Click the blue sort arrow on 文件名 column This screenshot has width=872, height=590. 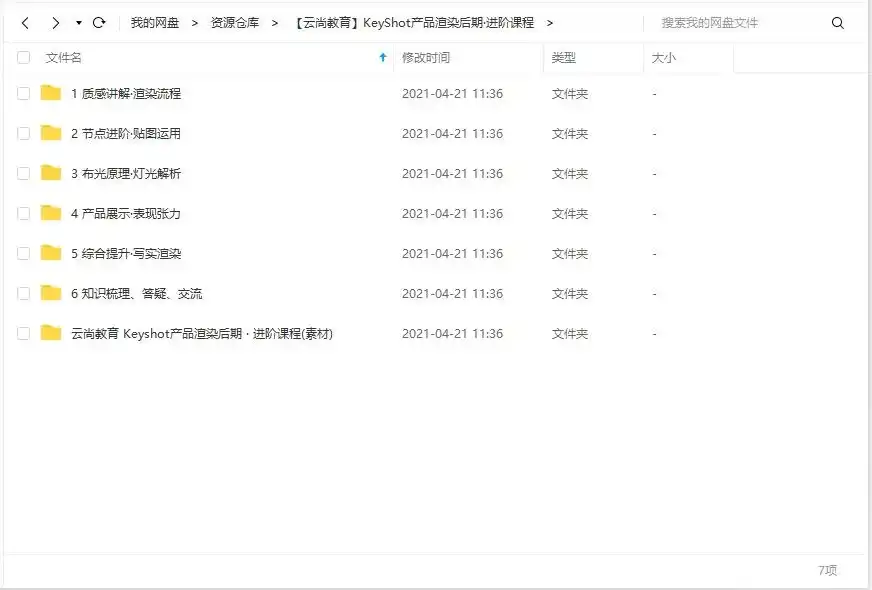coord(382,58)
